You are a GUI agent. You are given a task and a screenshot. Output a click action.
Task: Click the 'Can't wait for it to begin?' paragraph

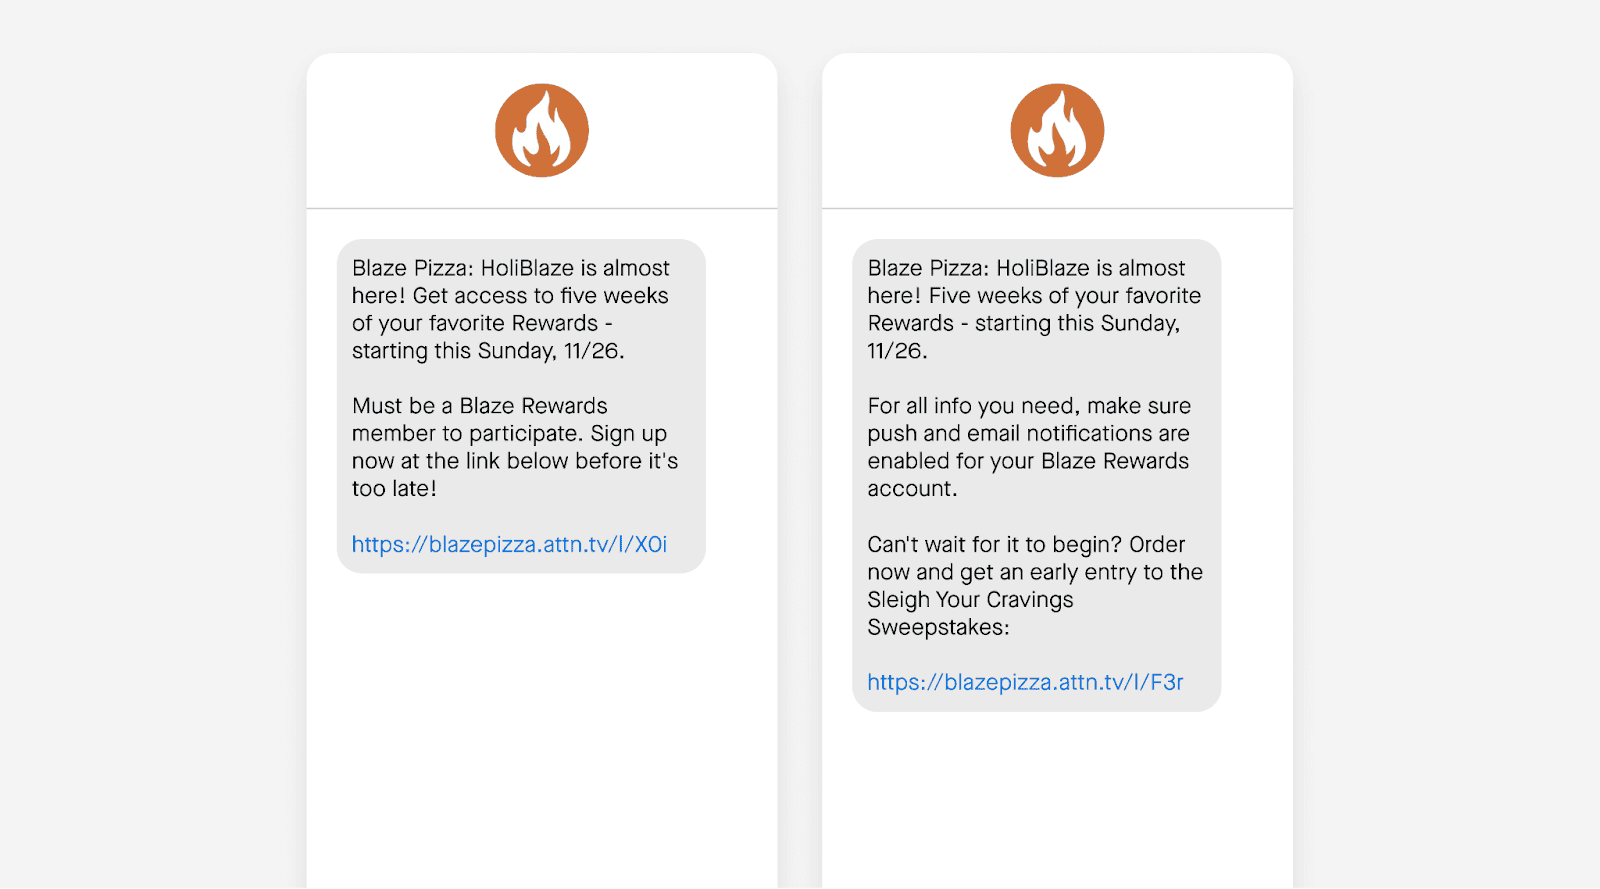click(1035, 585)
